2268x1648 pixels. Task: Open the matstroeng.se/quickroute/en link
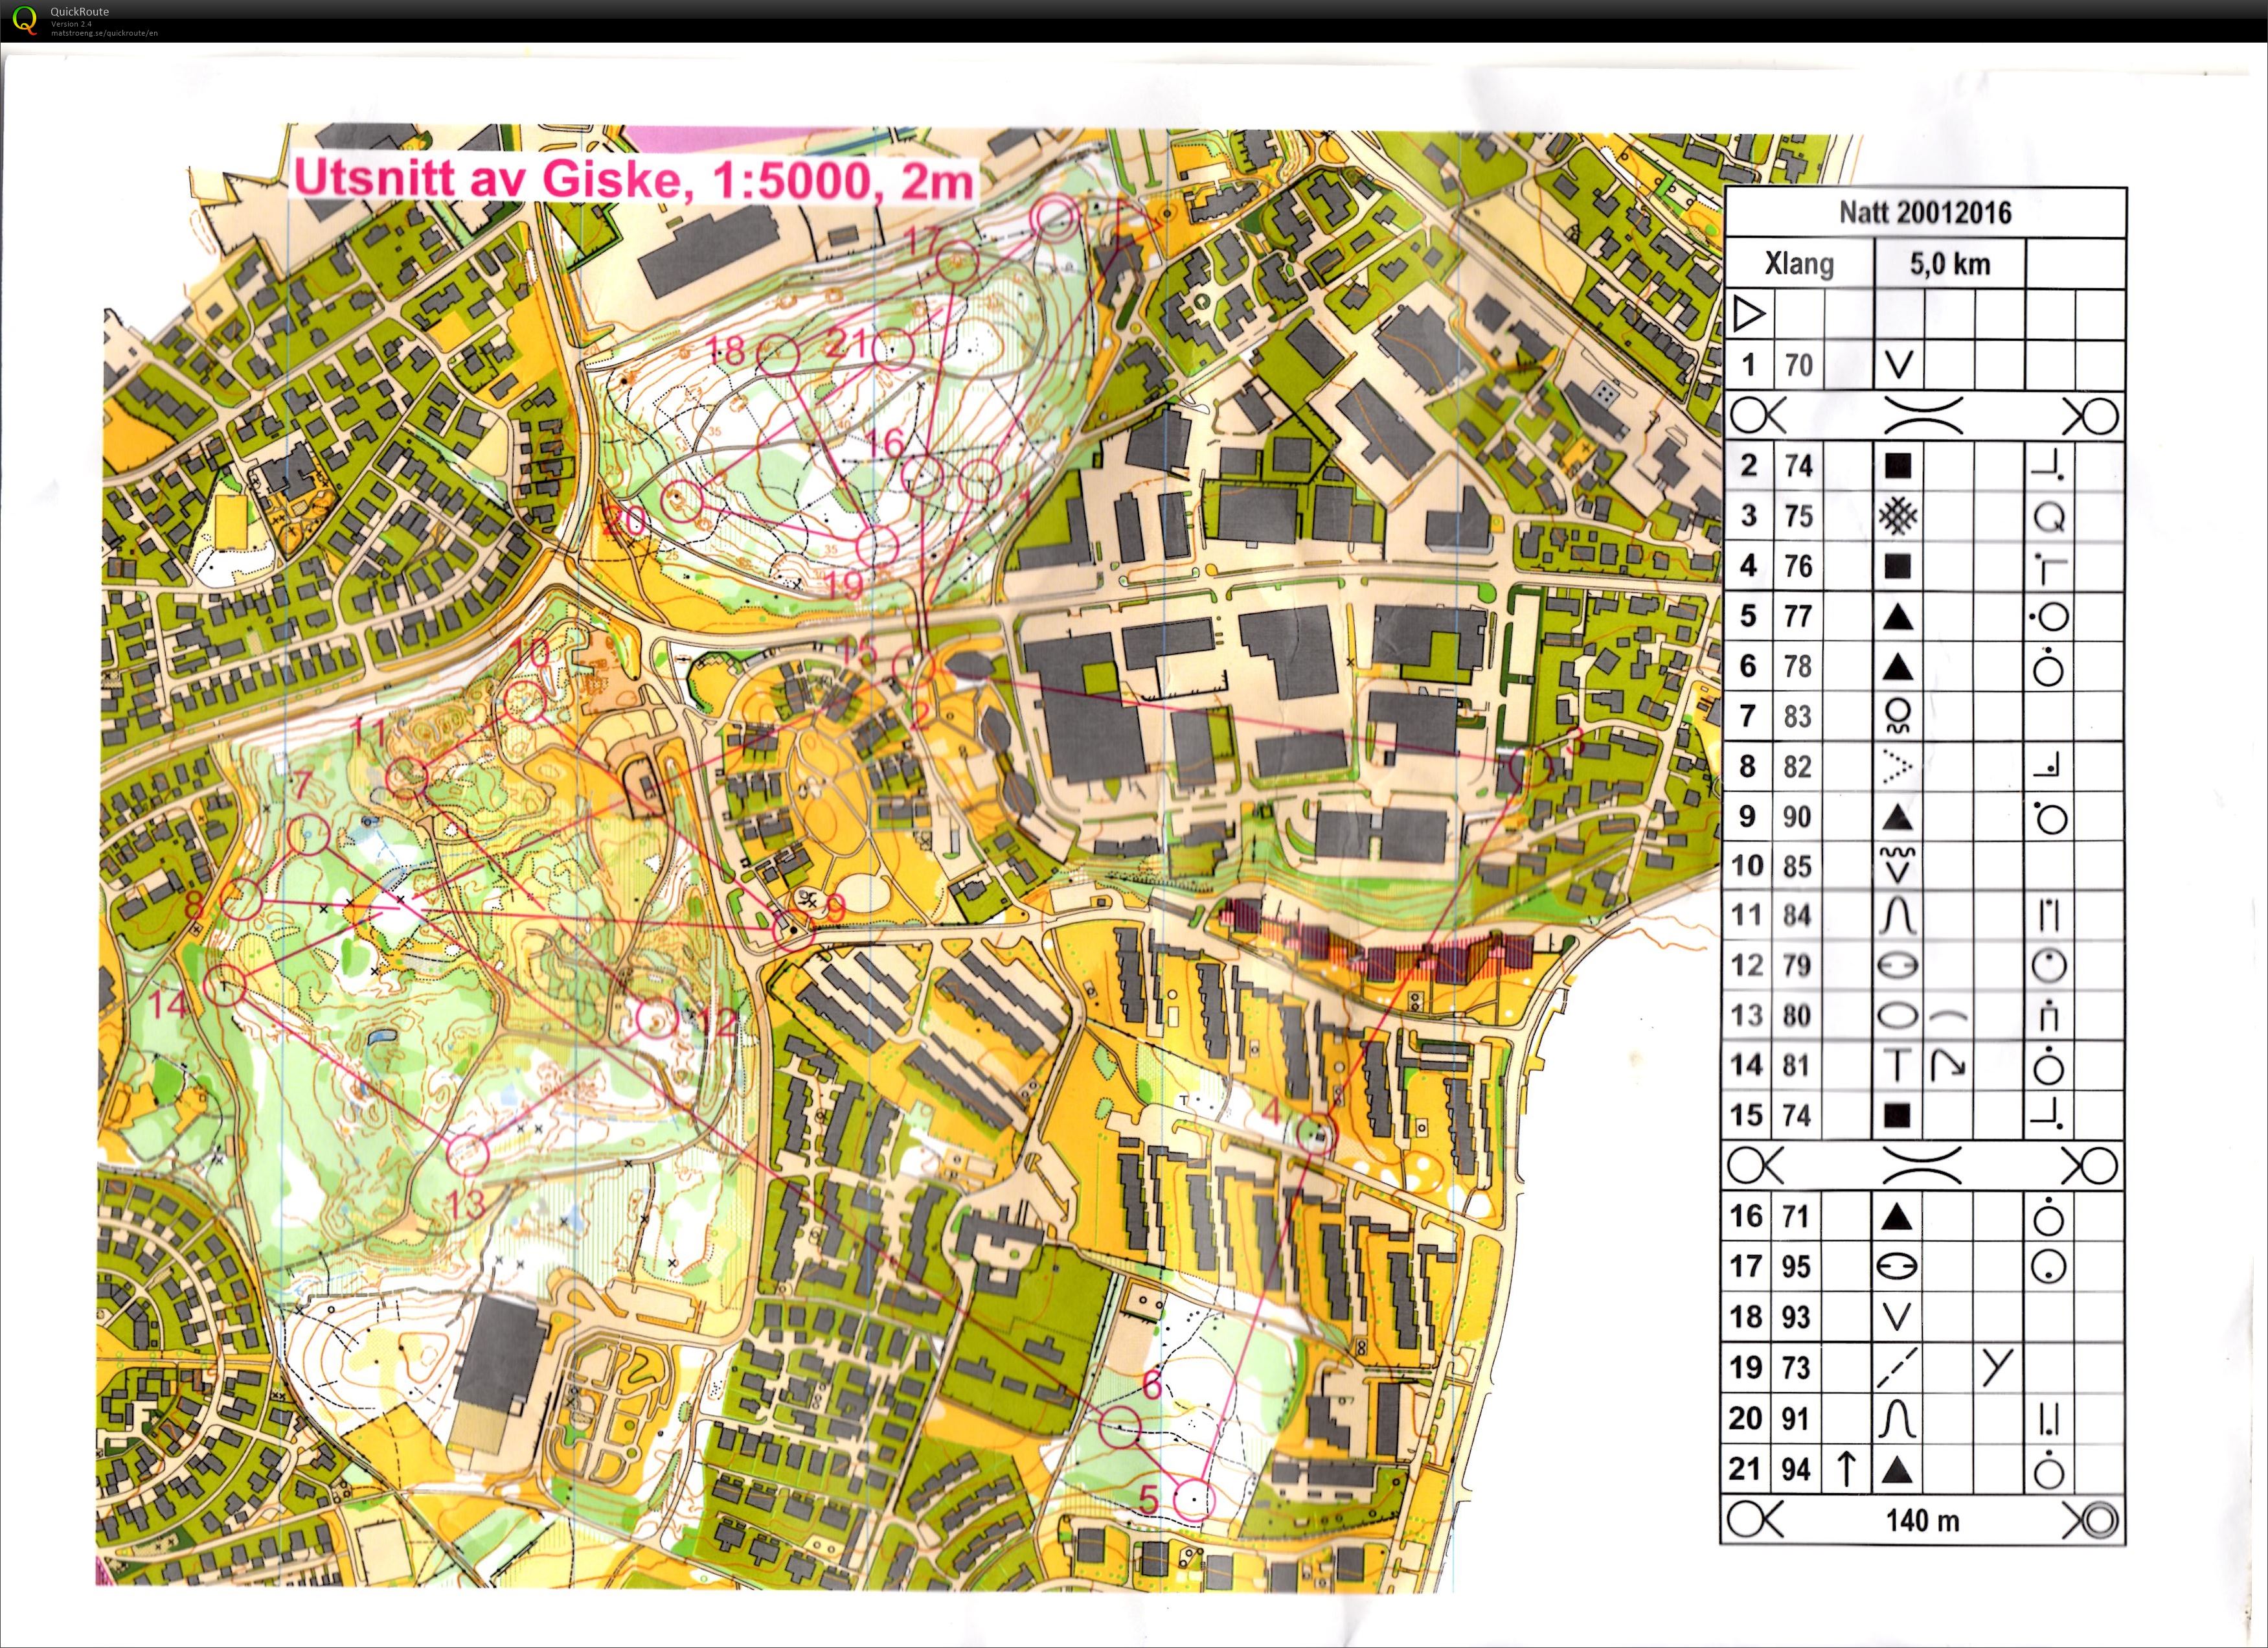point(104,33)
